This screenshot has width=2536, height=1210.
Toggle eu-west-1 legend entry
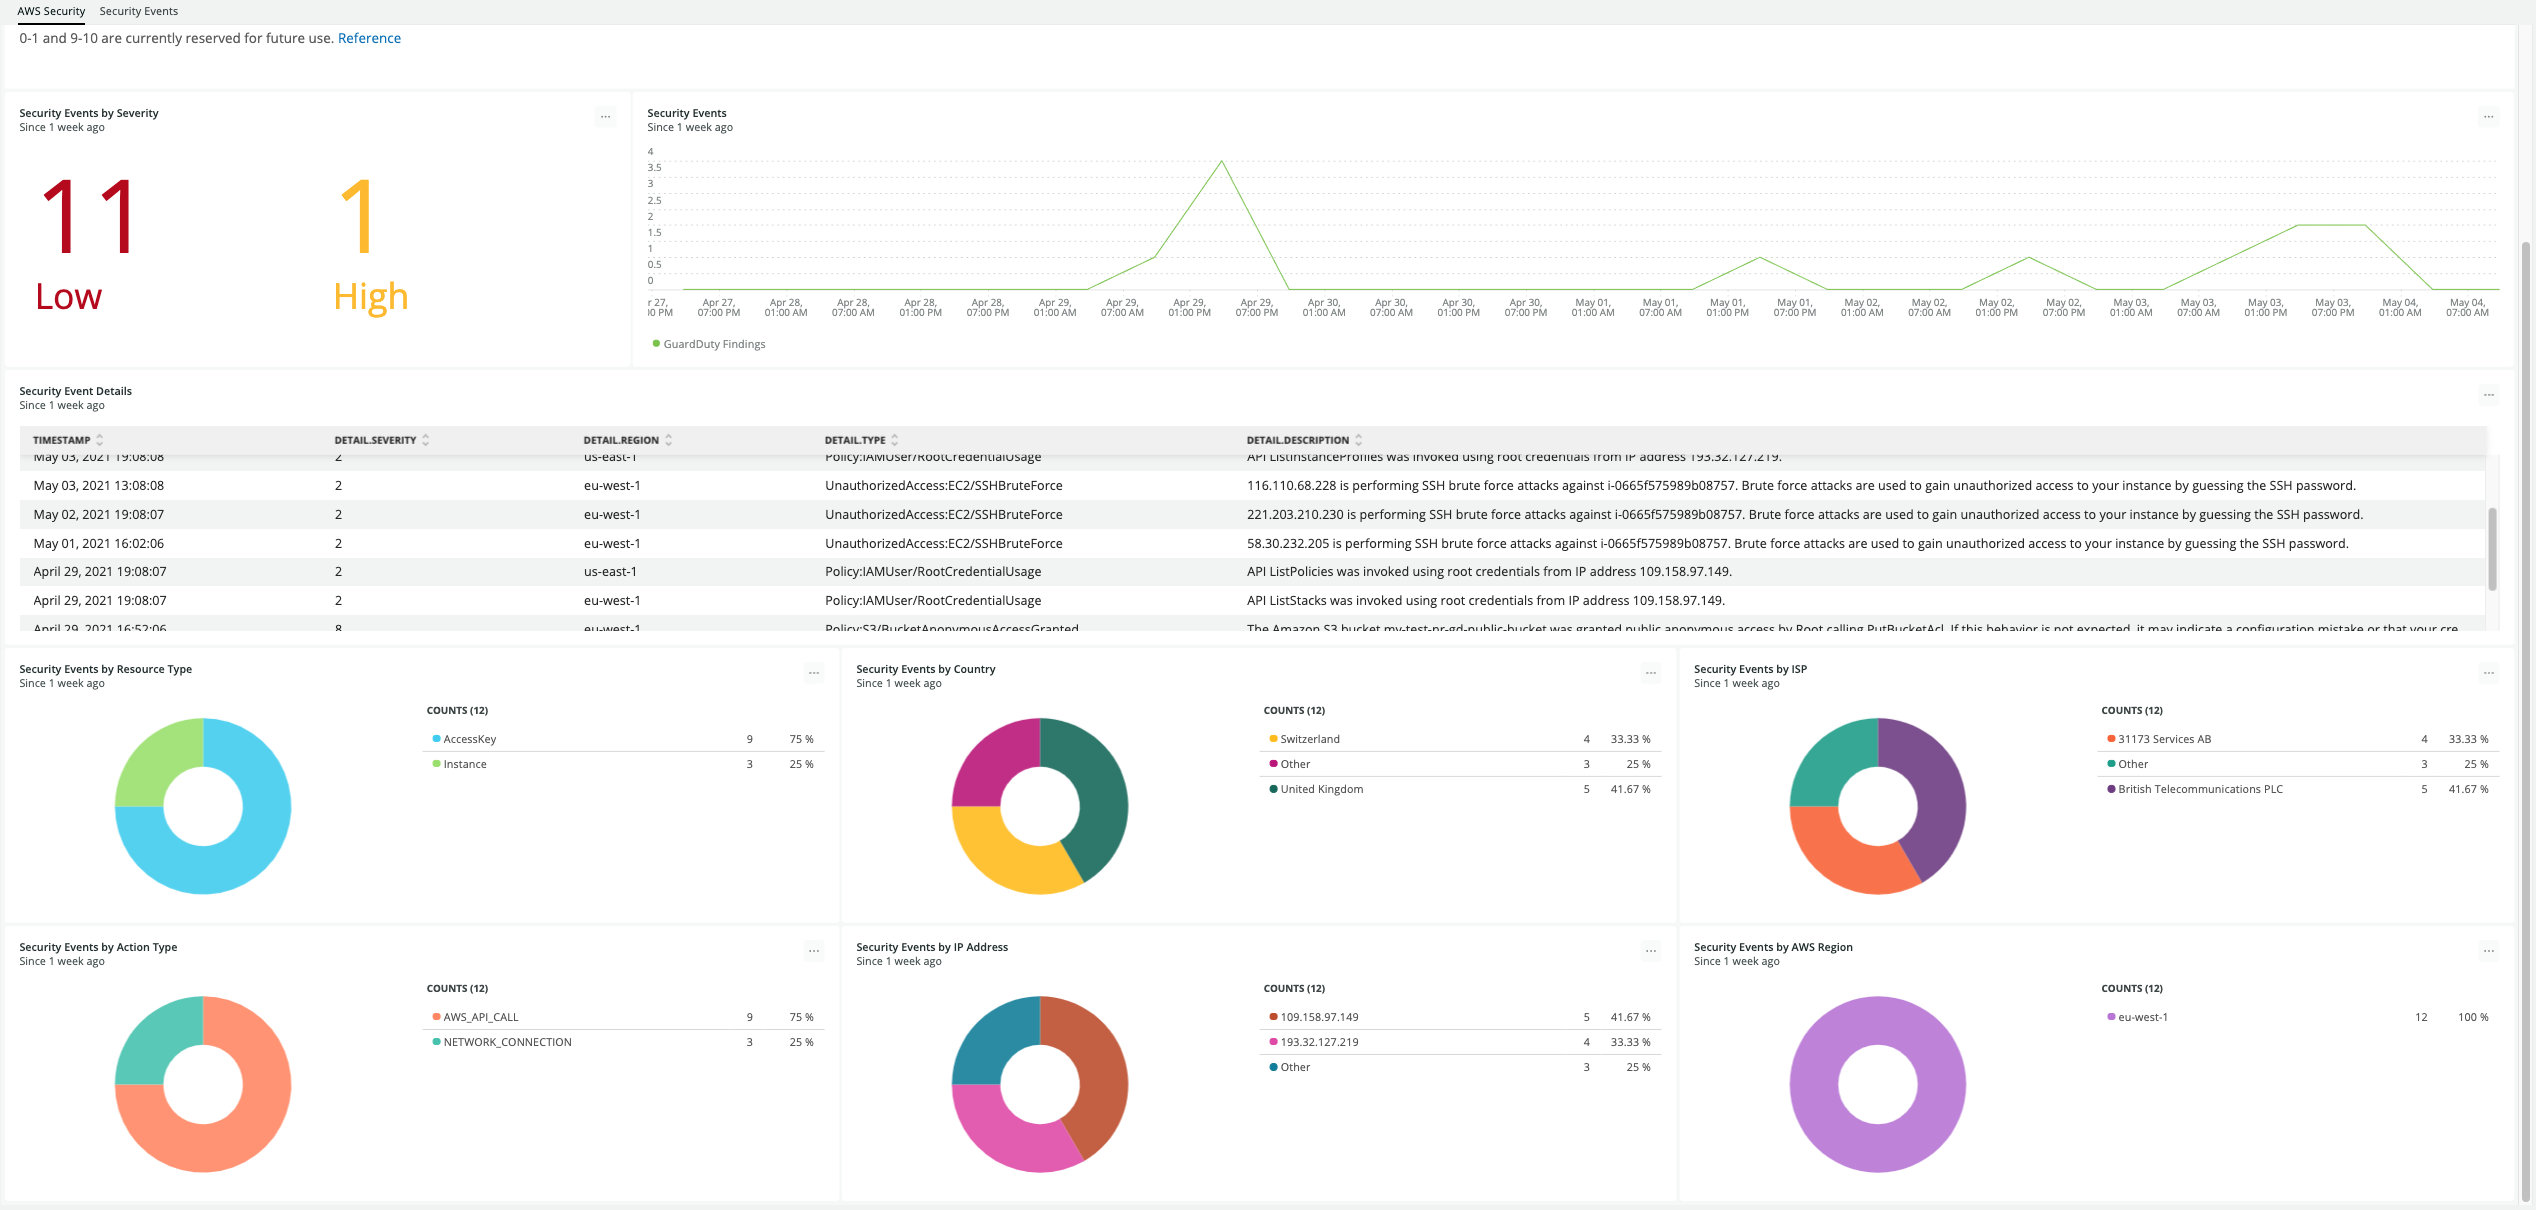pyautogui.click(x=2137, y=1017)
